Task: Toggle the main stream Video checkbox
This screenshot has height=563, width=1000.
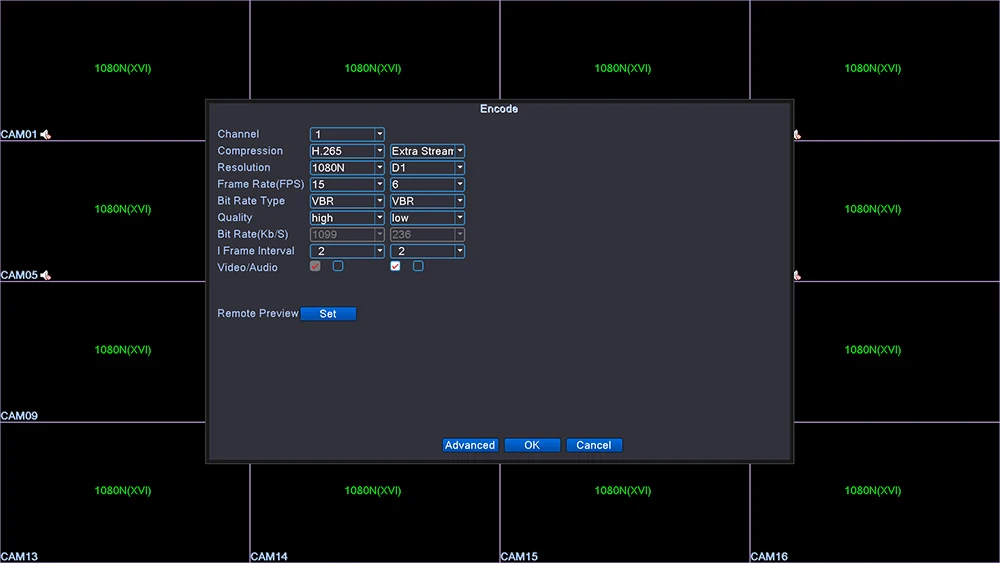Action: pos(315,266)
